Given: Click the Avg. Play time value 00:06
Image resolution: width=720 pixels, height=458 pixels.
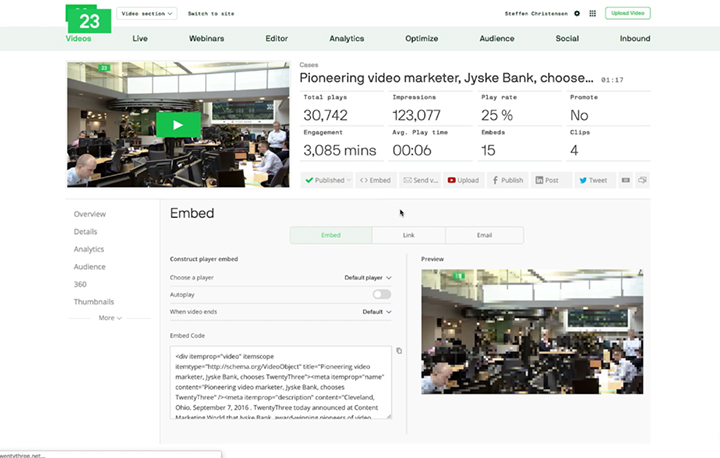Looking at the screenshot, I should pos(411,150).
